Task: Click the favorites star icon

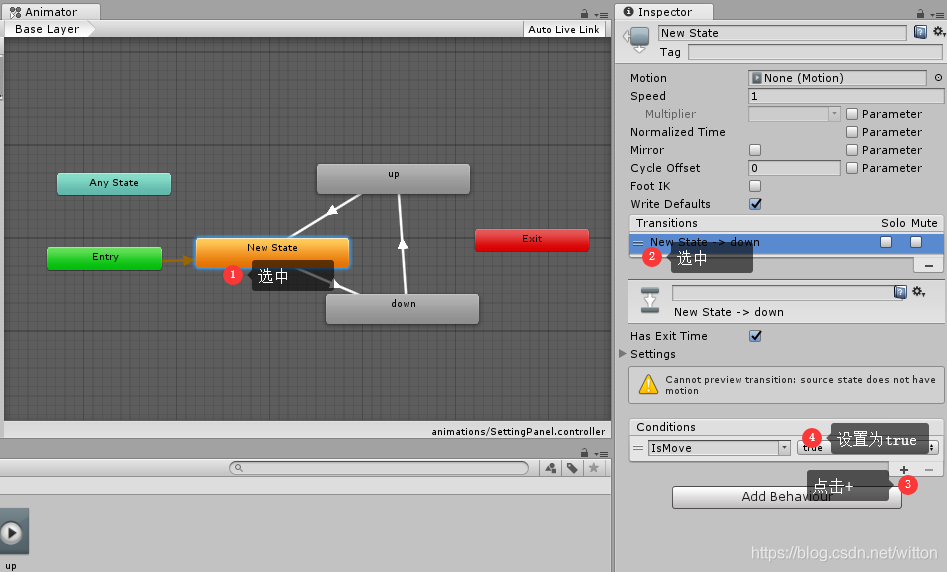Action: point(594,468)
